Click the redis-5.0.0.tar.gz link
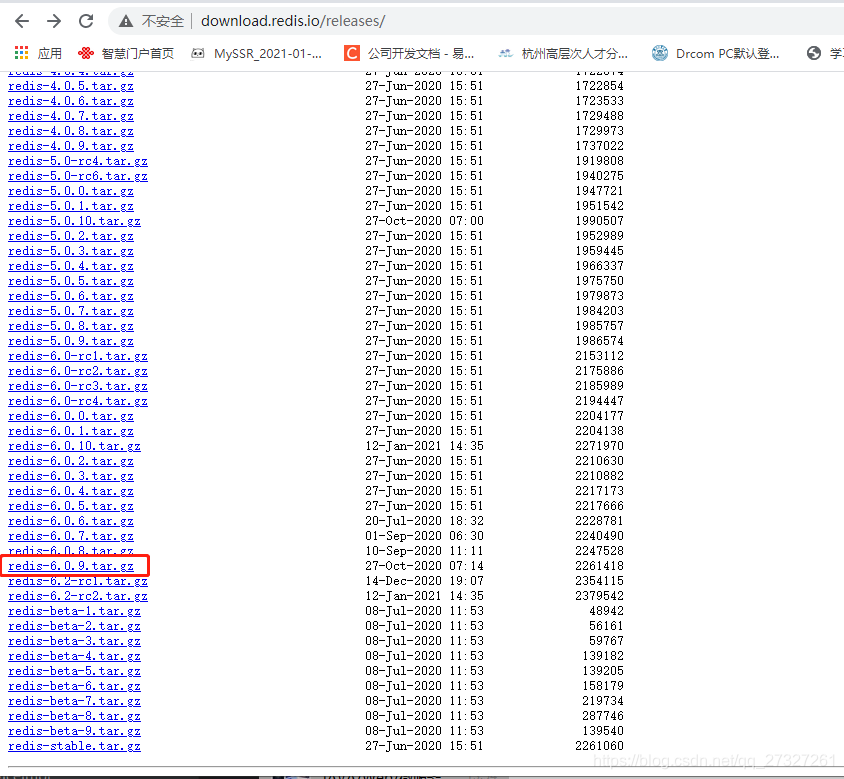Viewport: 844px width, 779px height. (71, 191)
